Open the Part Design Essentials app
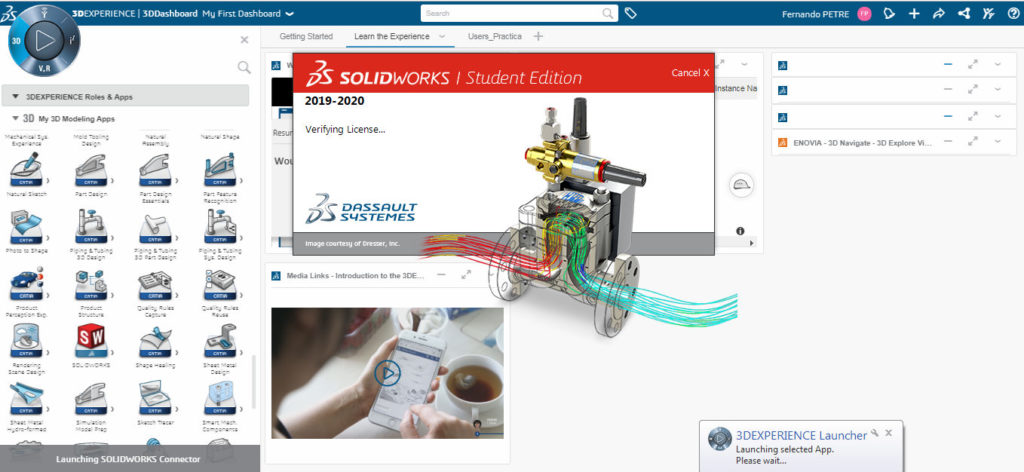Viewport: 1024px width, 472px height. click(155, 170)
